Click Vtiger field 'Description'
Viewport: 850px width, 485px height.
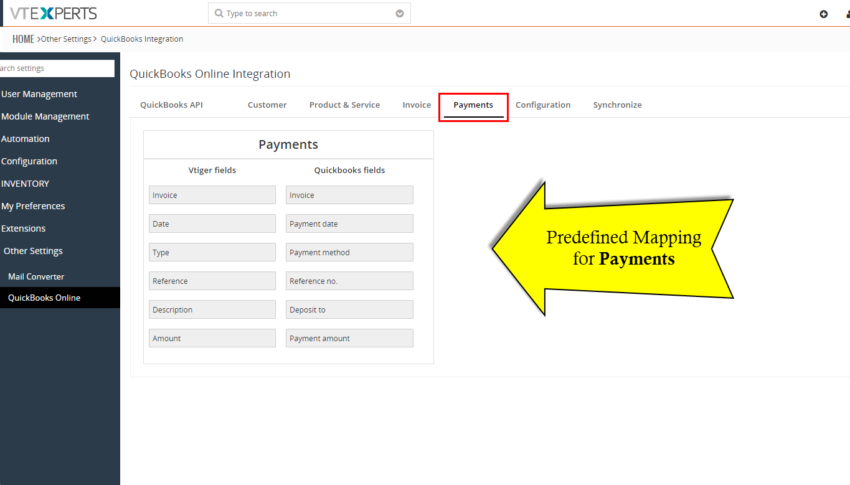click(212, 309)
